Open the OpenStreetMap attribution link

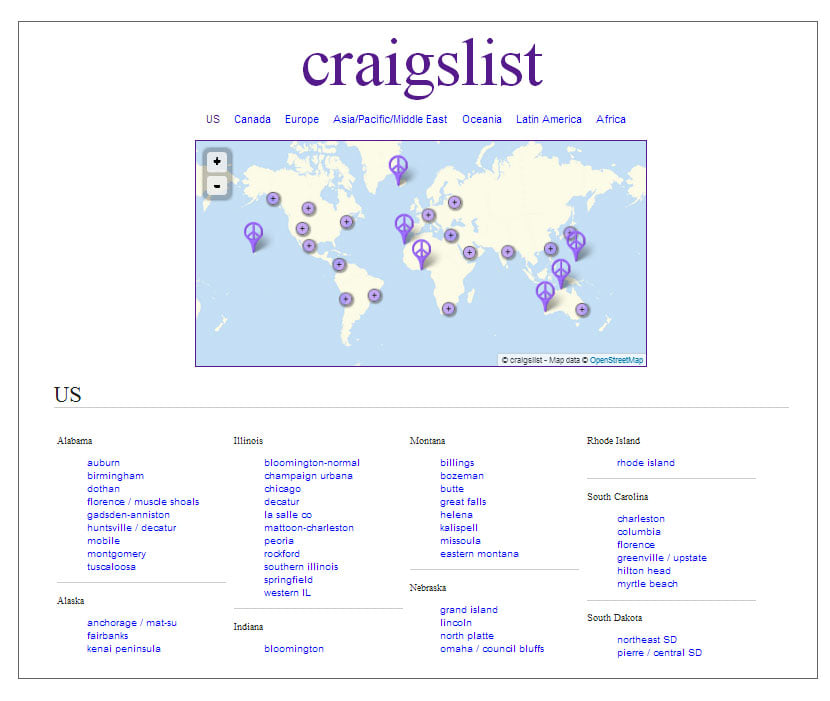[616, 360]
